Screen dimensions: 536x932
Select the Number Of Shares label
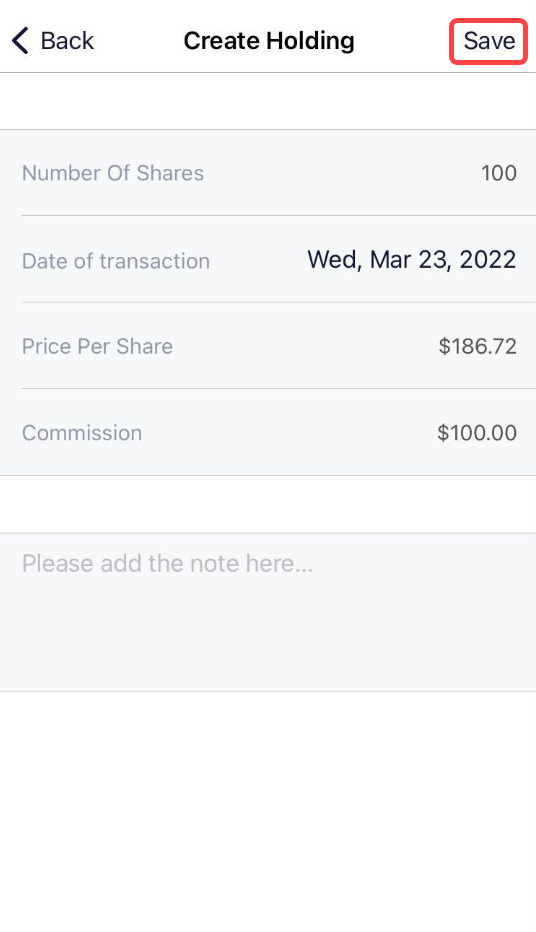113,173
